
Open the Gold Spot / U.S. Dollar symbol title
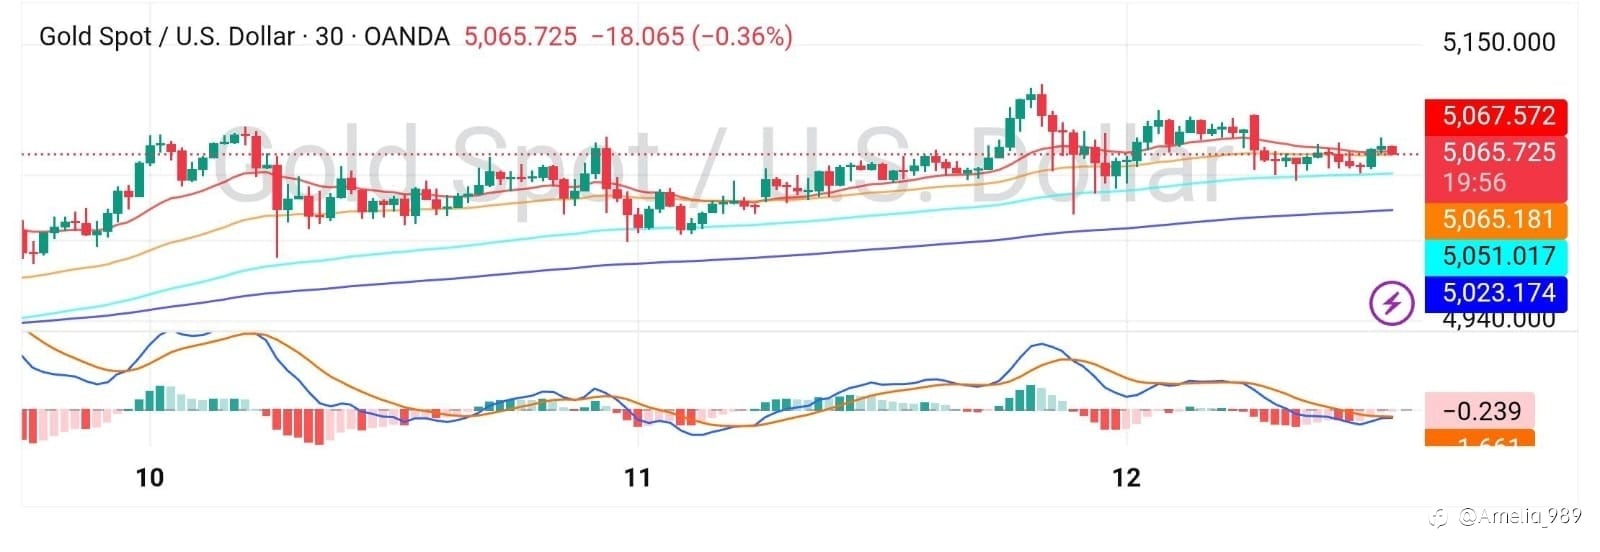167,37
